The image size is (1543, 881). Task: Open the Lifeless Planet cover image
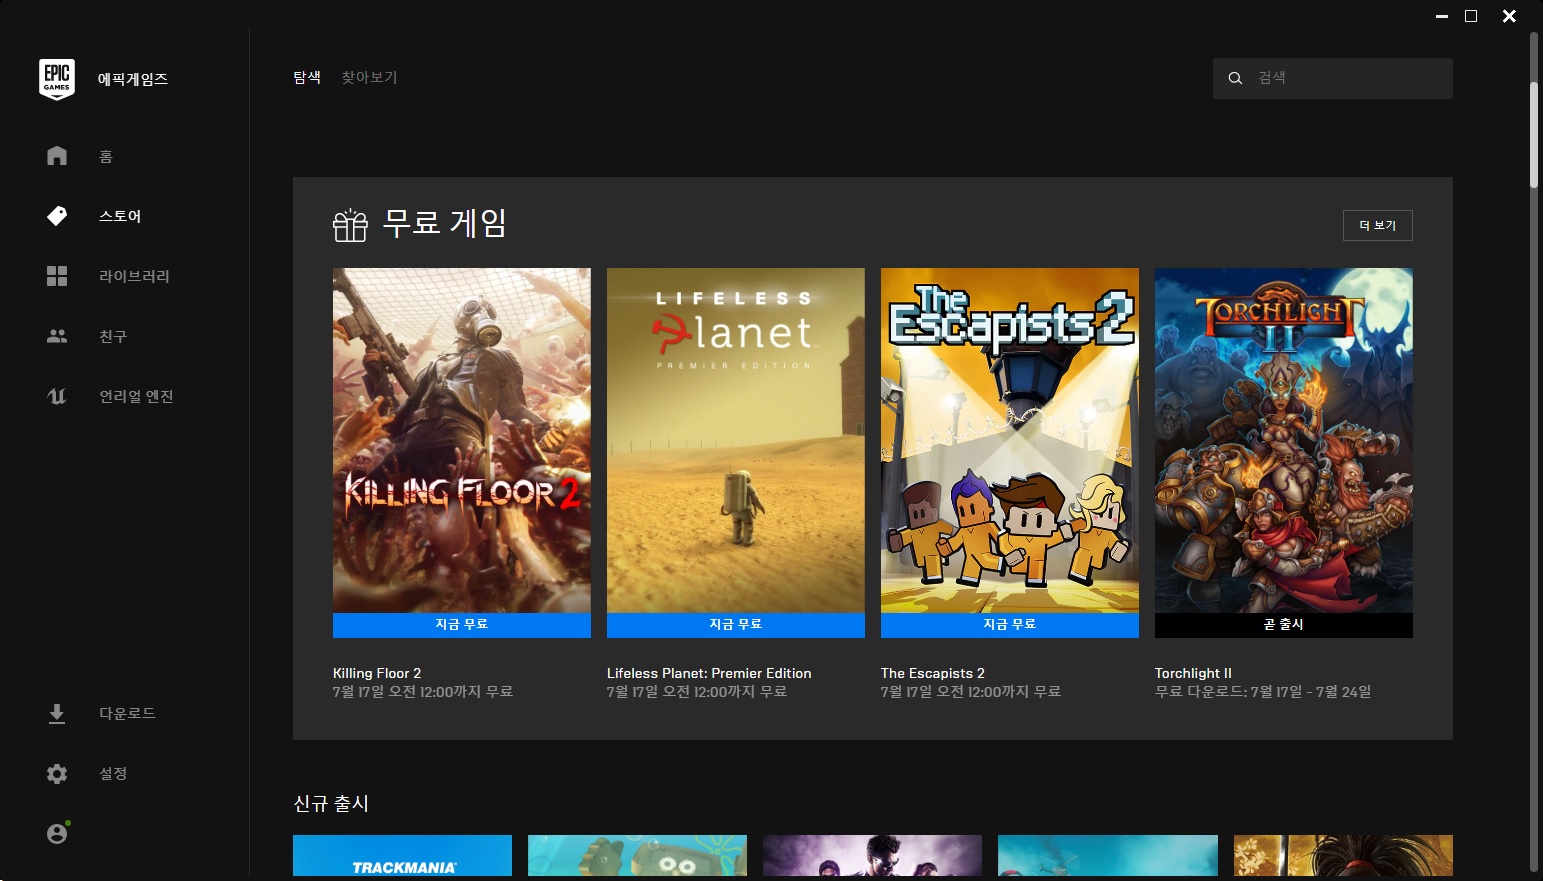[736, 440]
